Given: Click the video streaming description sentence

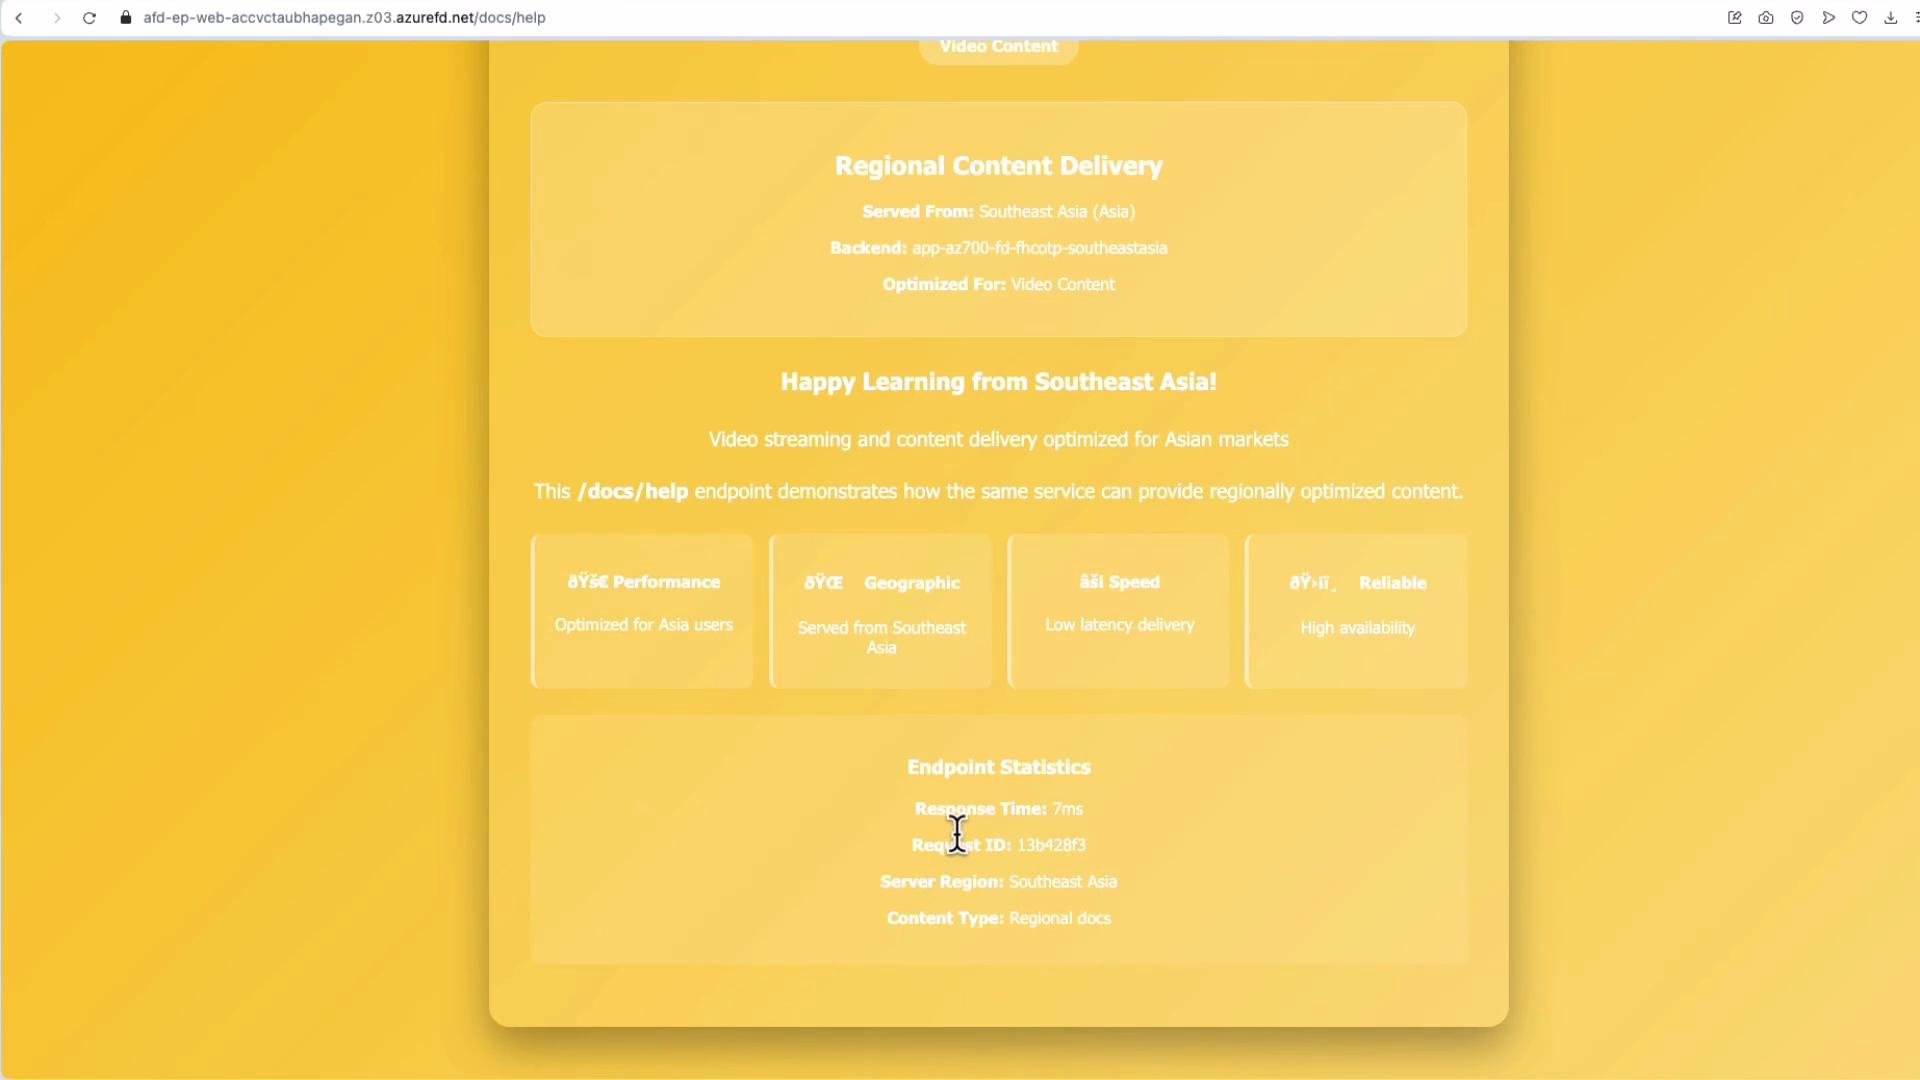Looking at the screenshot, I should [998, 440].
